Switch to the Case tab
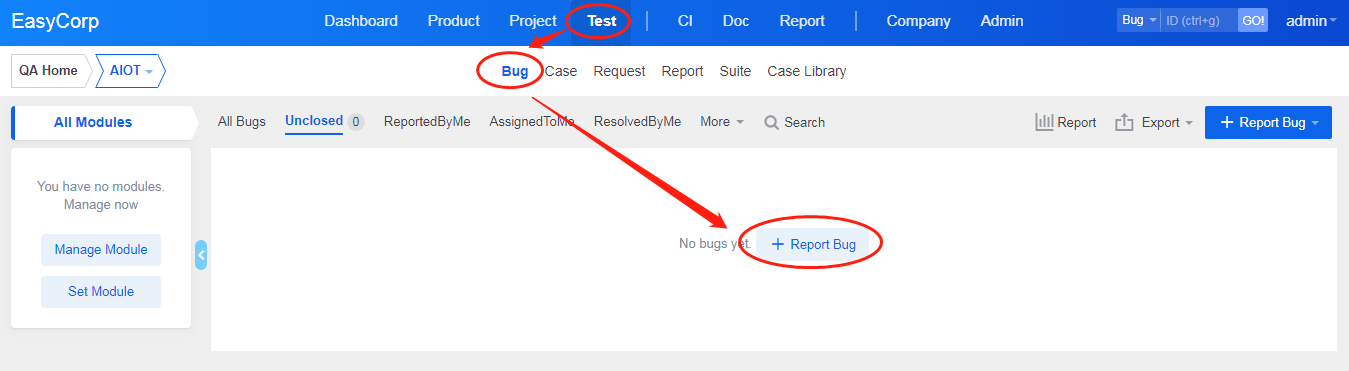 (x=561, y=72)
